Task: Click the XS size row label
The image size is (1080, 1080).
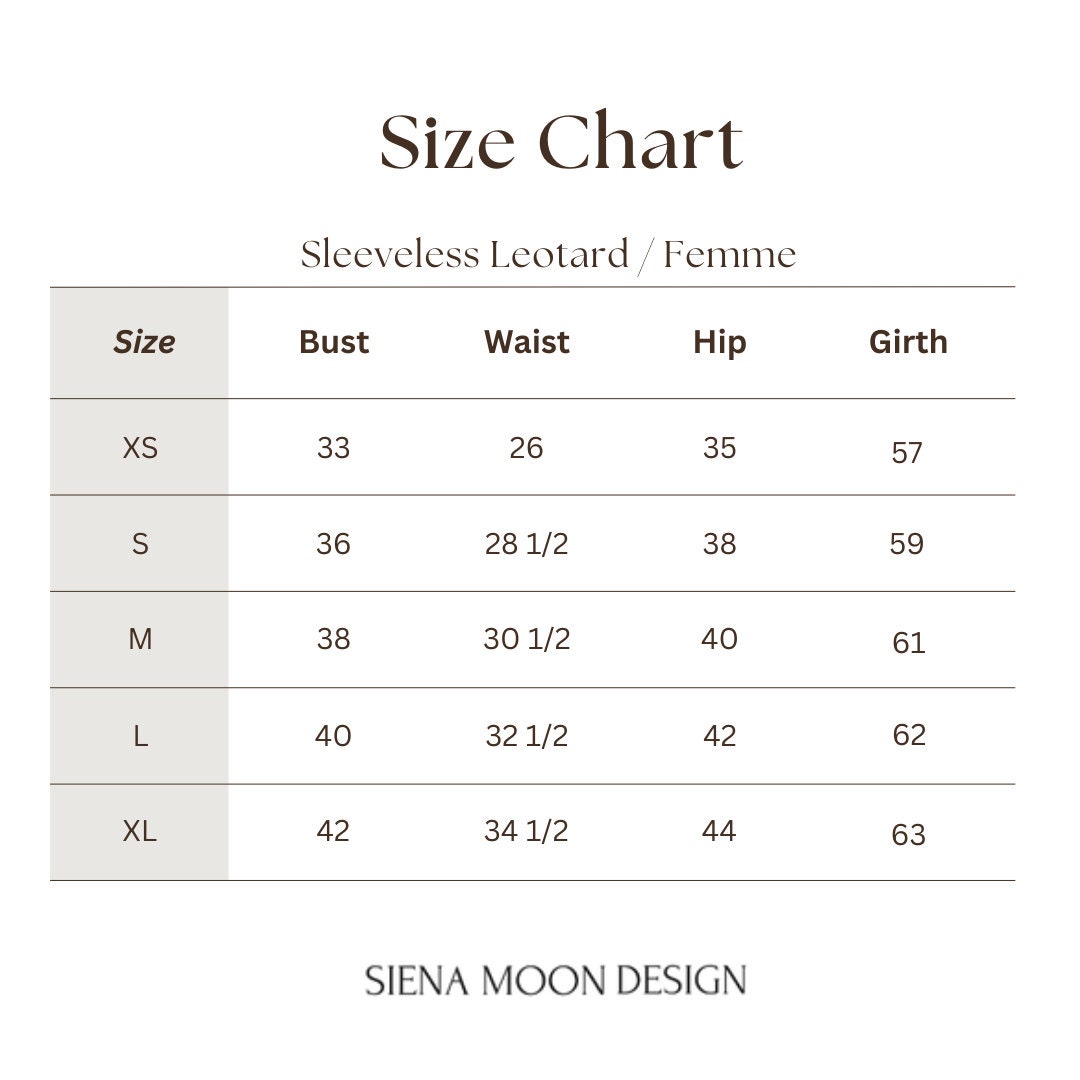Action: point(141,448)
